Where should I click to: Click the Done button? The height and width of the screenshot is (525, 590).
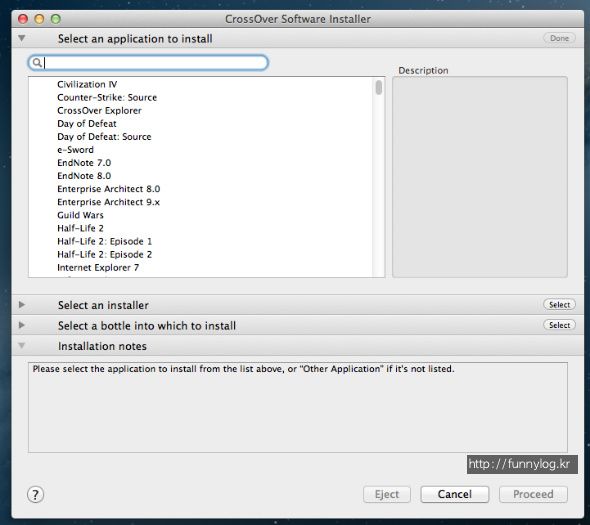coord(559,38)
